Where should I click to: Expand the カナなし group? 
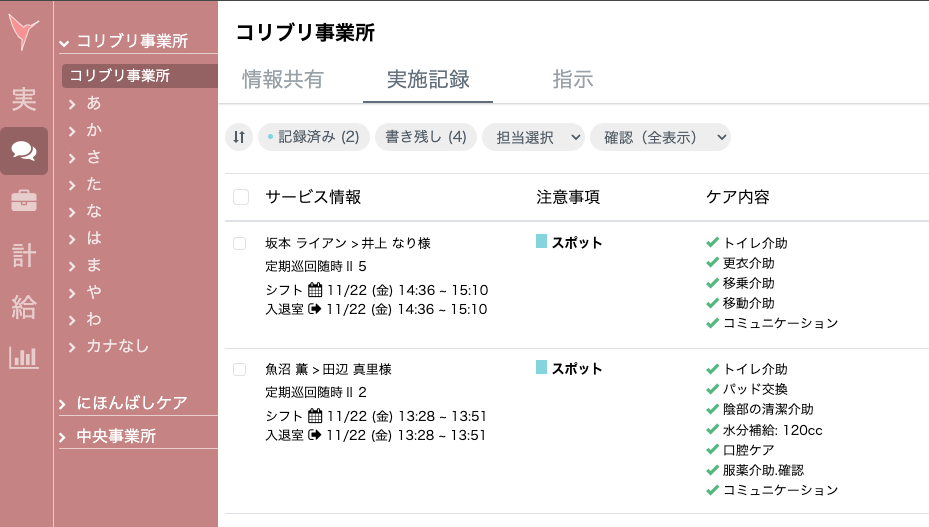(72, 347)
